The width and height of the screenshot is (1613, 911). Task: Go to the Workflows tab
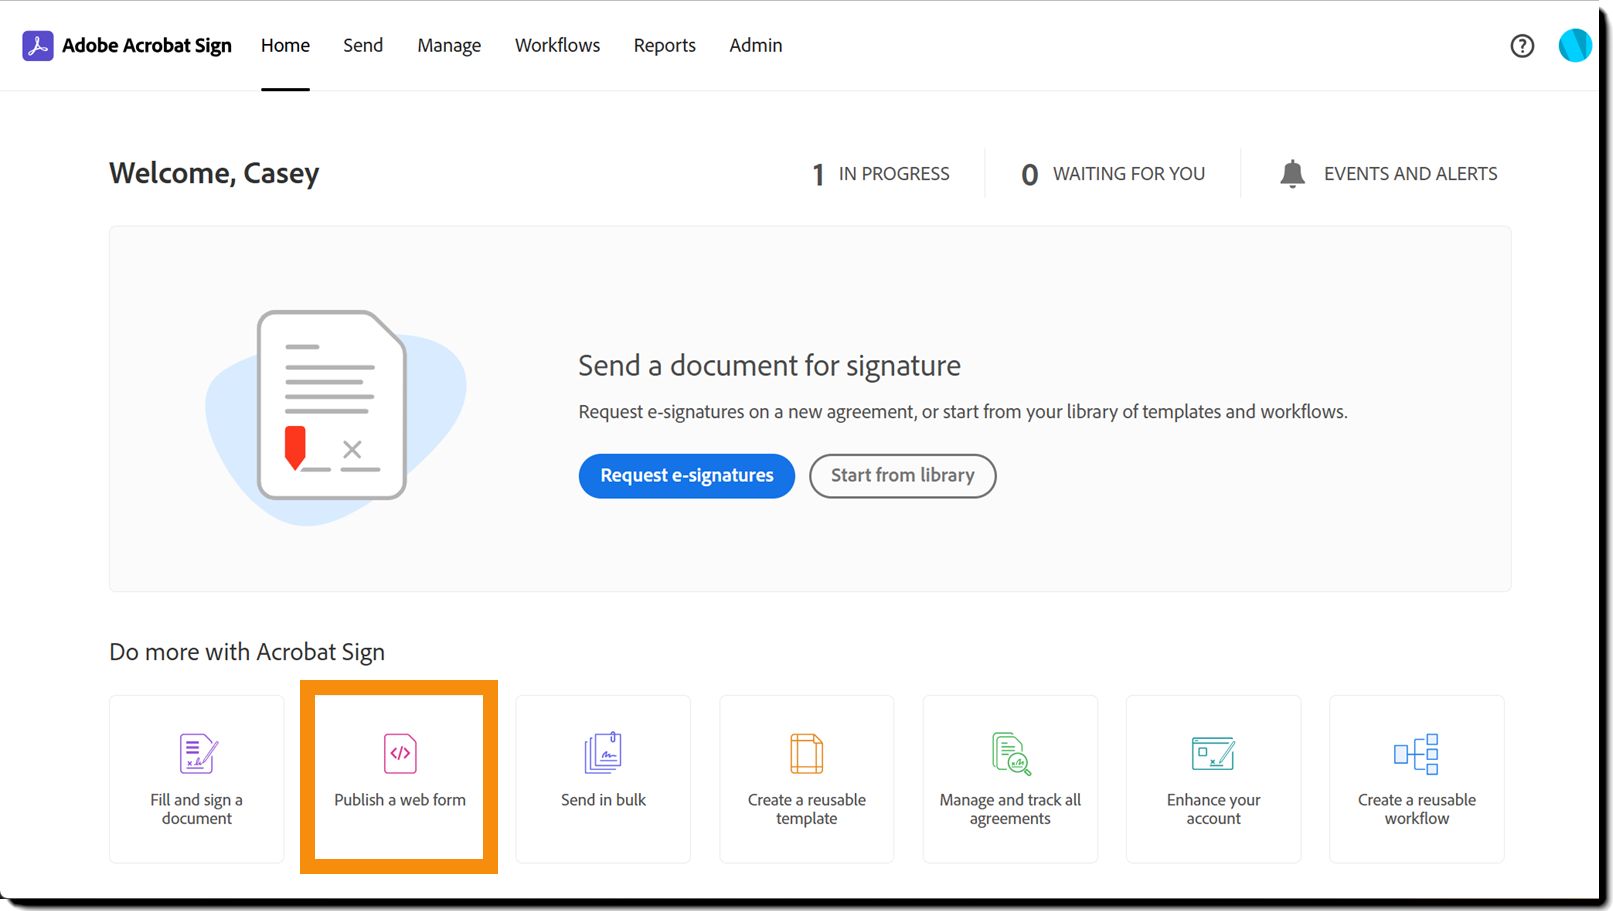[557, 46]
